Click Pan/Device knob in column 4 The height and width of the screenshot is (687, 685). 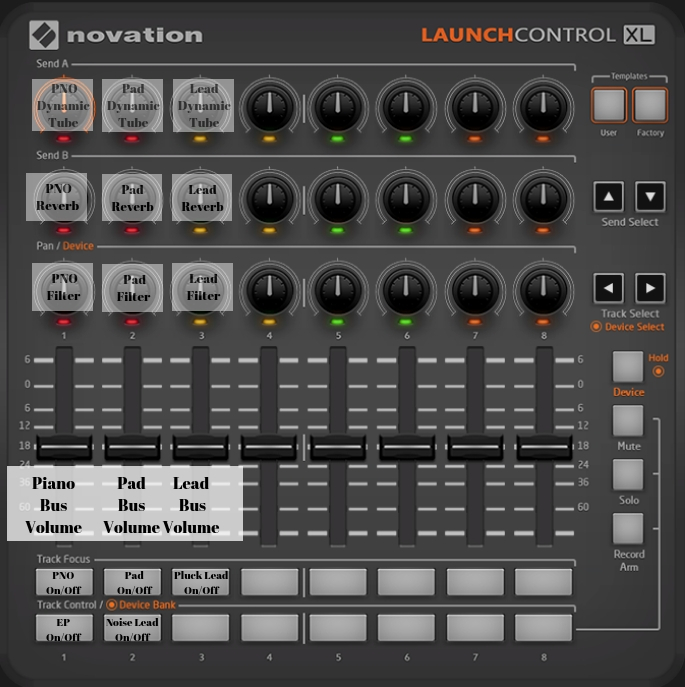[x=270, y=290]
